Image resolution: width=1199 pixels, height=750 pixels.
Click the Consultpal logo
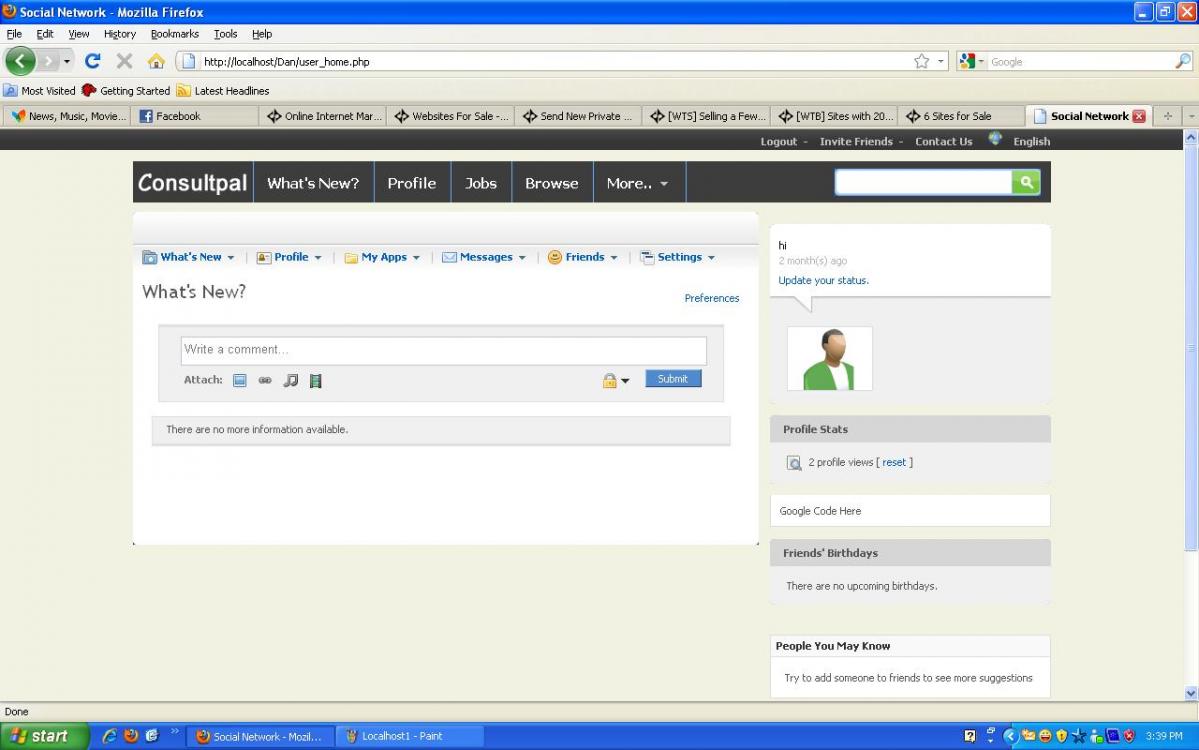point(193,183)
